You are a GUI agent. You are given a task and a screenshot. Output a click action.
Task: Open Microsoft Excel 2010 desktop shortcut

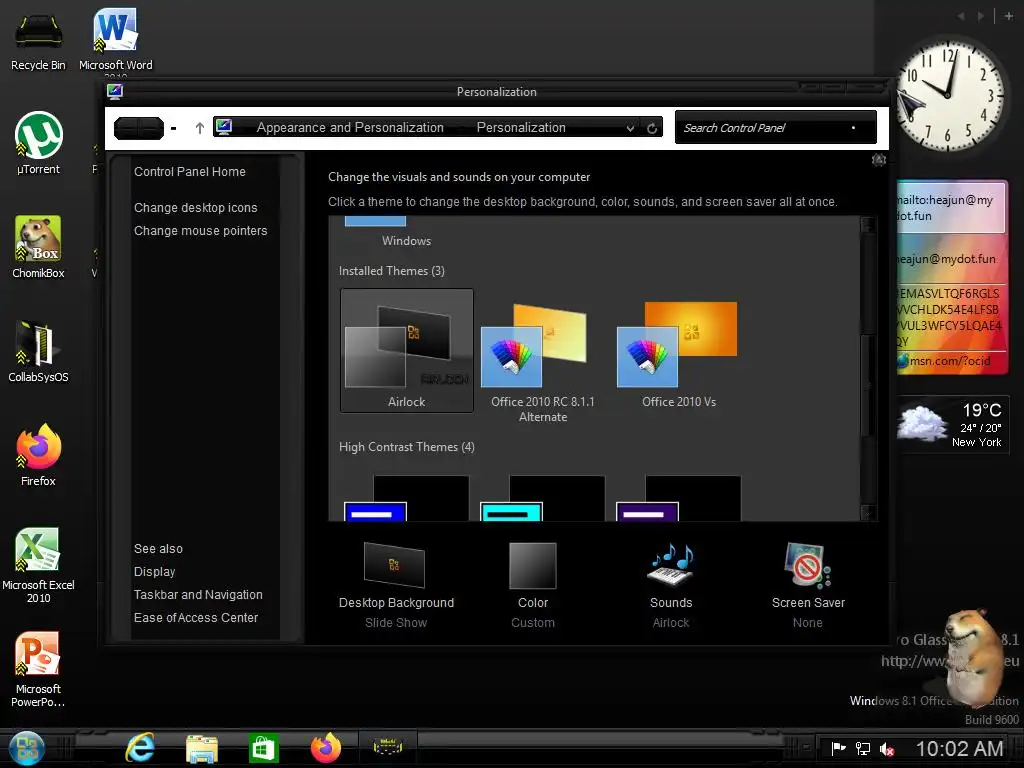pyautogui.click(x=39, y=565)
